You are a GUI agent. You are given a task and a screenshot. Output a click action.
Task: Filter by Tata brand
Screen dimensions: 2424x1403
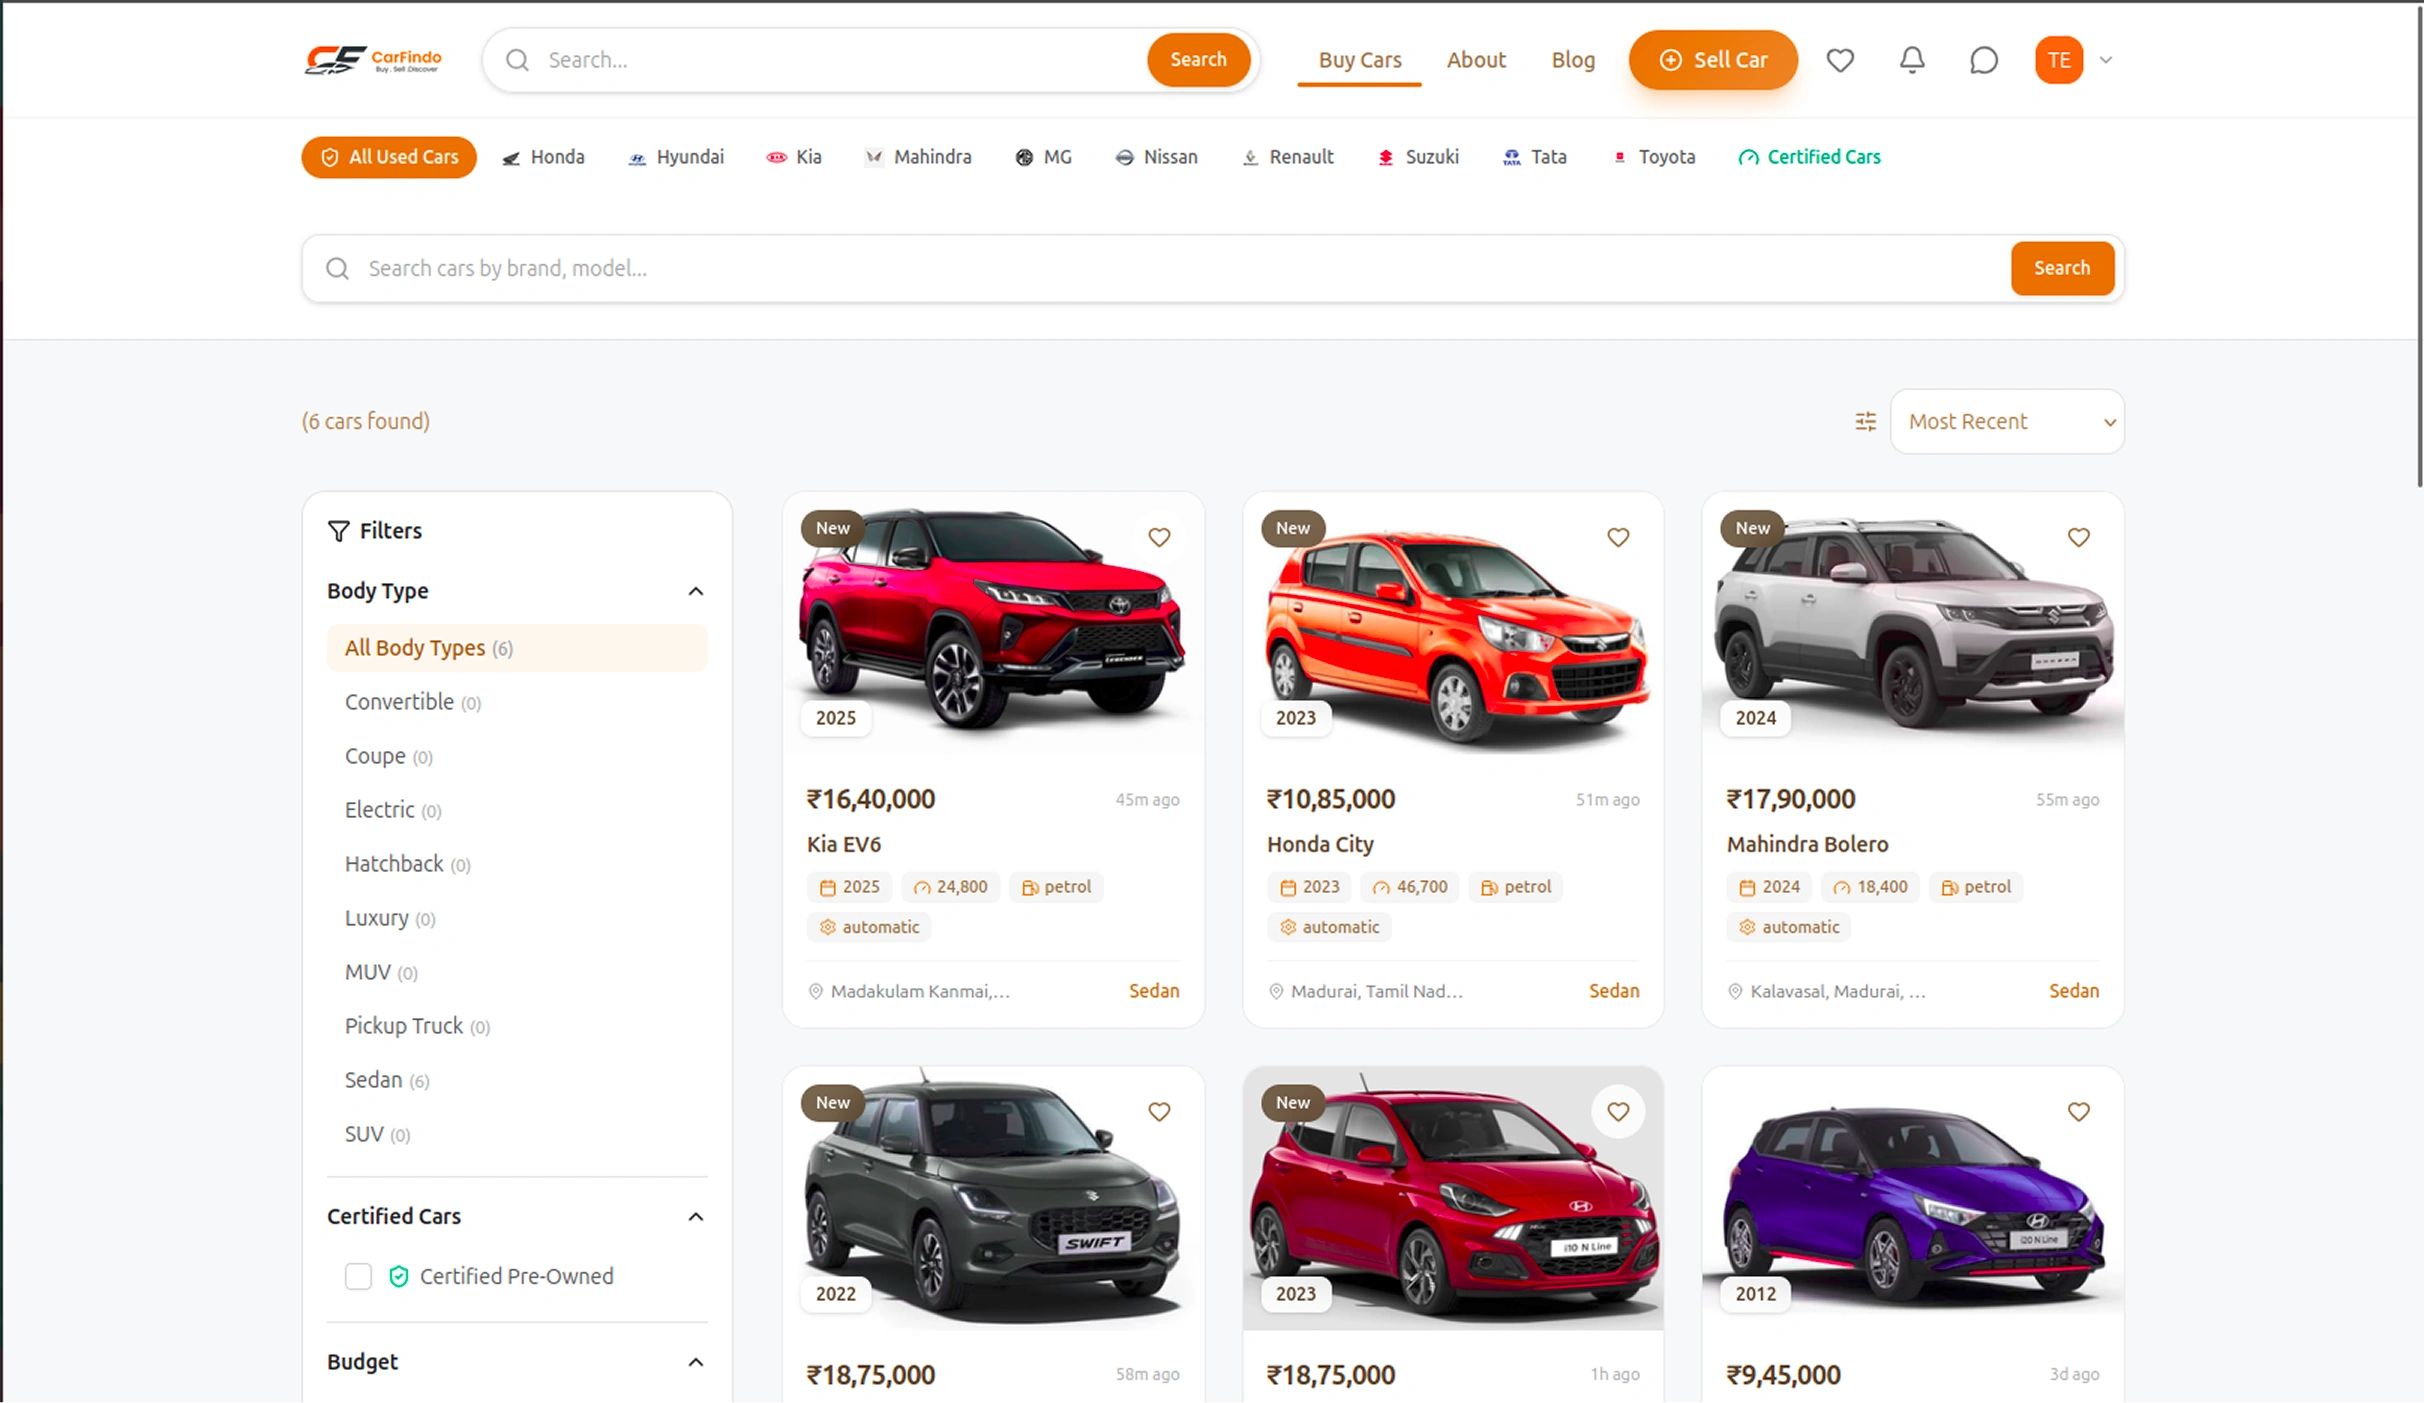pos(1535,157)
